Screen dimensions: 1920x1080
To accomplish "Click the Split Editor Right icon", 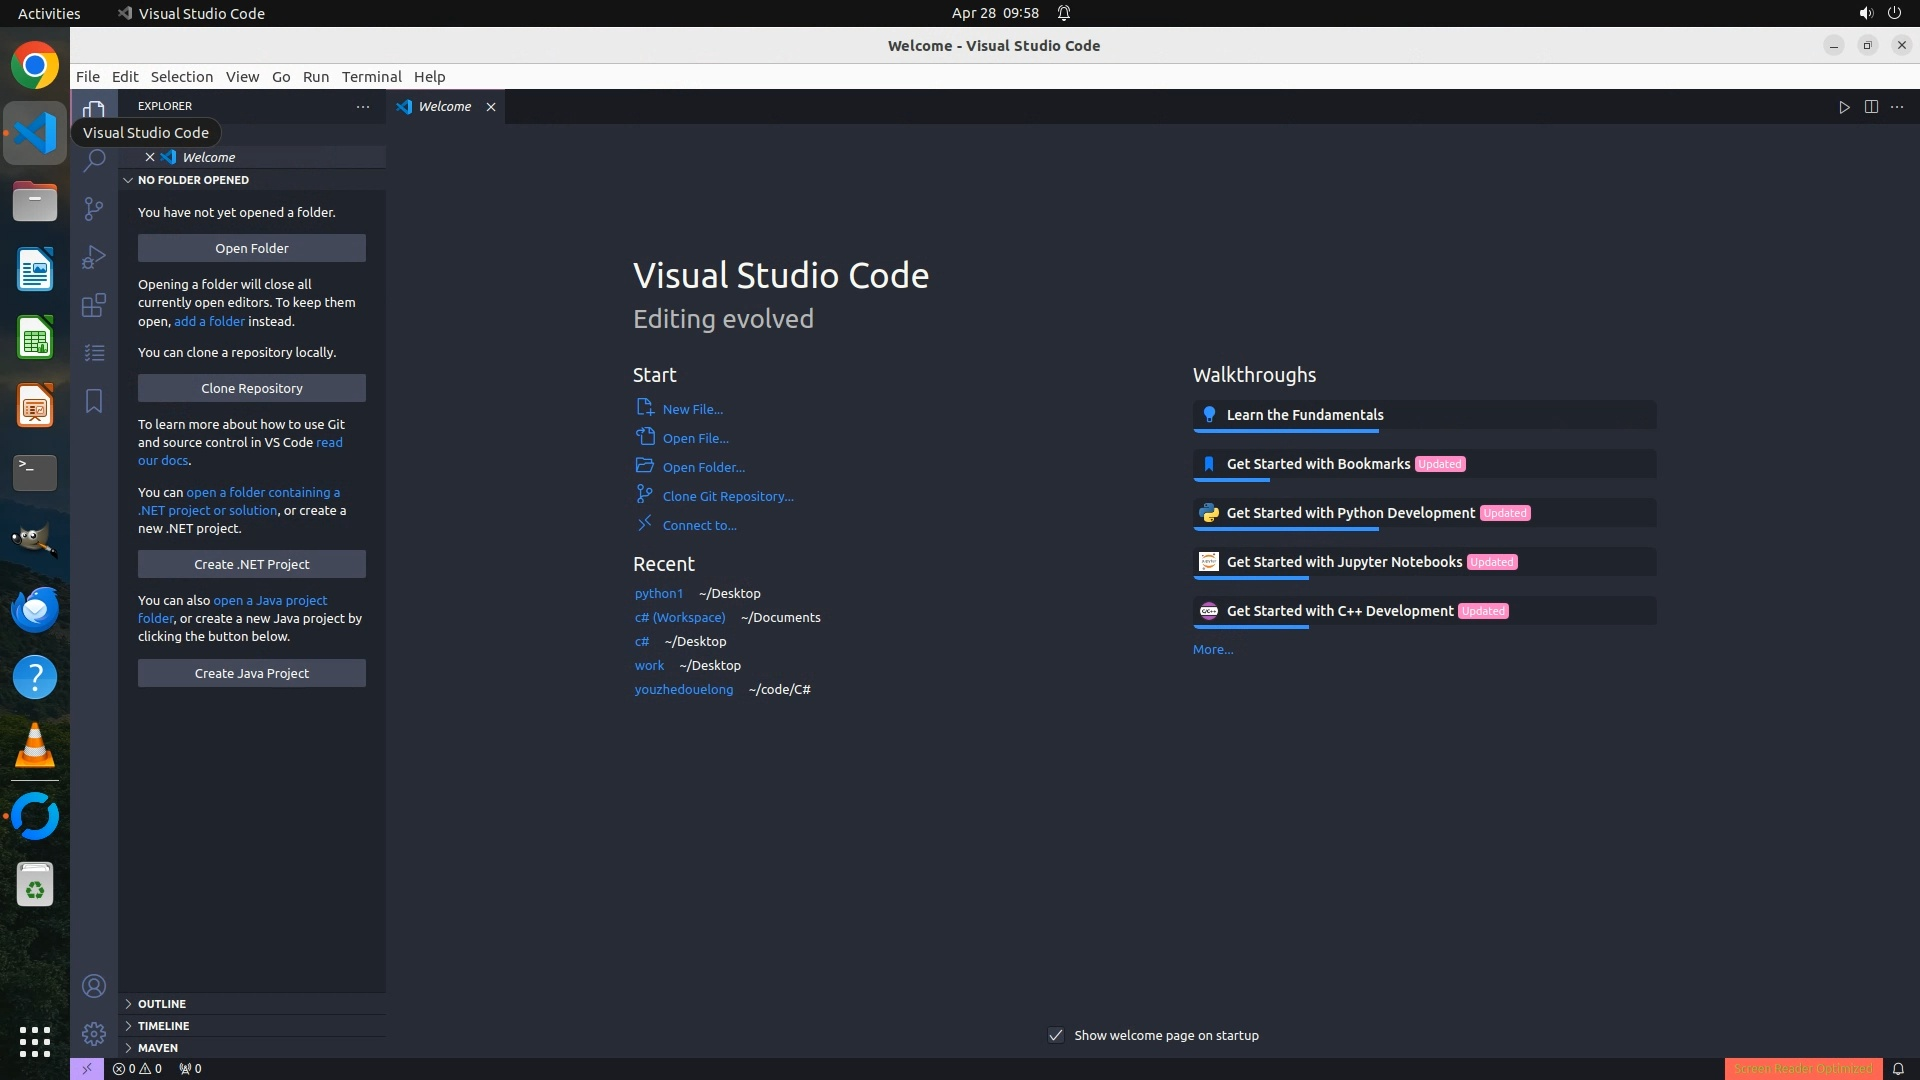I will coord(1871,107).
